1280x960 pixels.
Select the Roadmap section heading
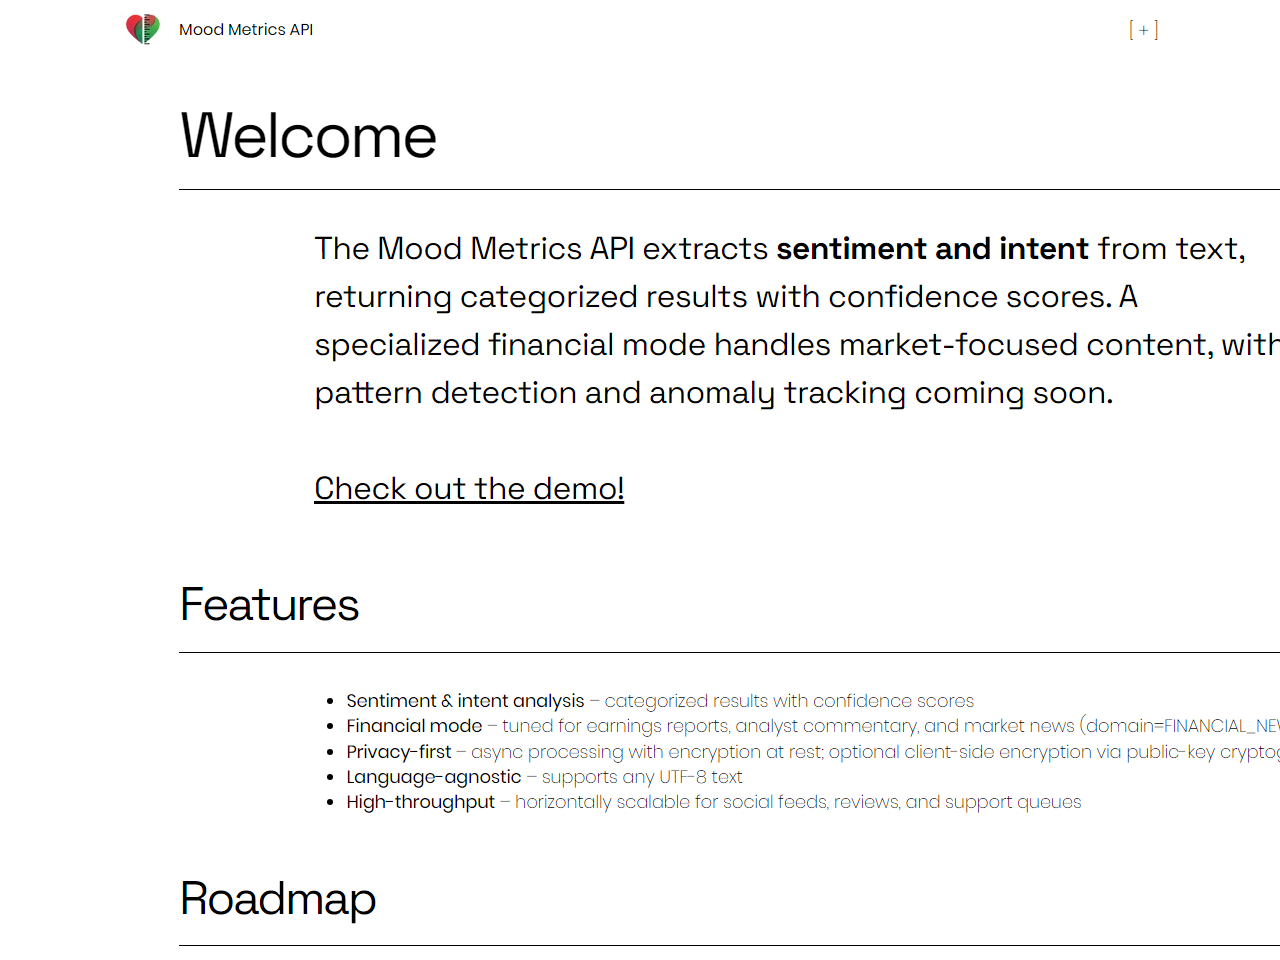278,898
